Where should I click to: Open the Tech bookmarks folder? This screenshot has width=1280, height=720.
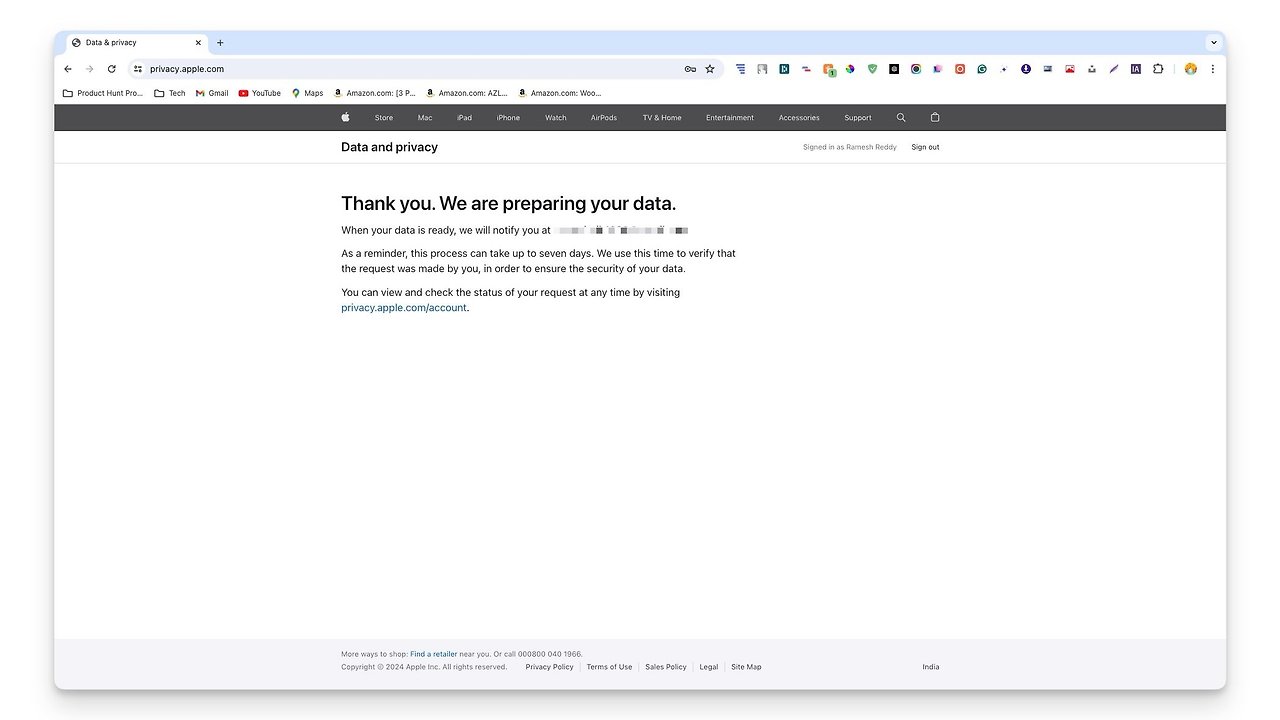170,93
